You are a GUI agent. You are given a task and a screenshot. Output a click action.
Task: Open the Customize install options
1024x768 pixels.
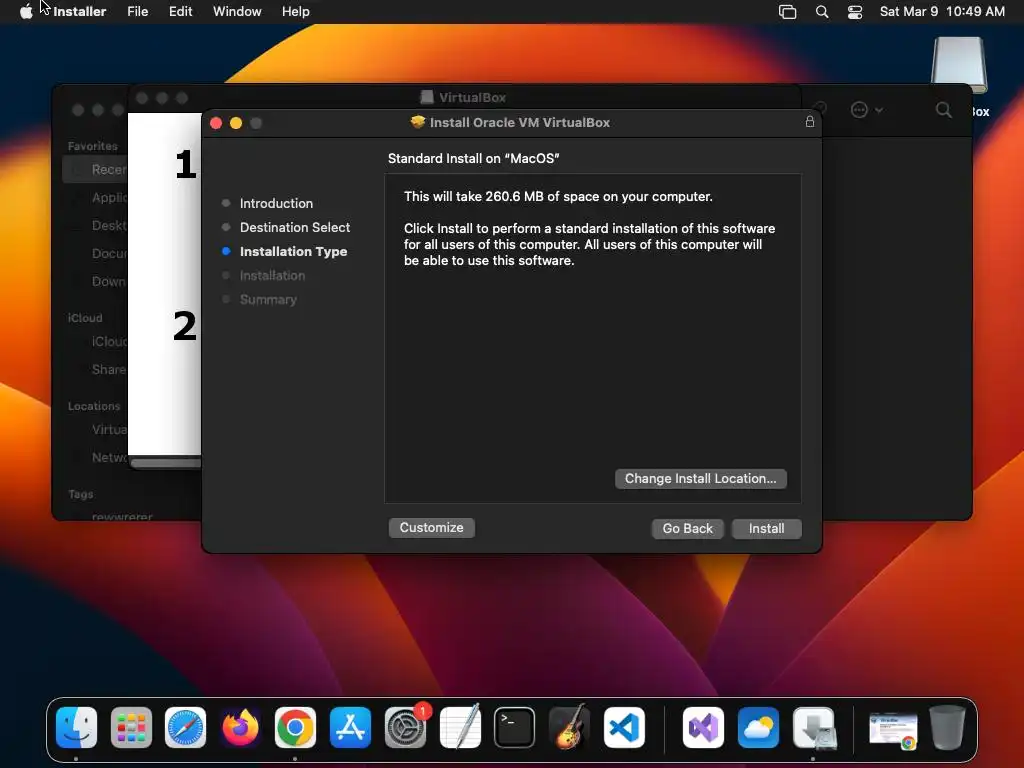431,528
